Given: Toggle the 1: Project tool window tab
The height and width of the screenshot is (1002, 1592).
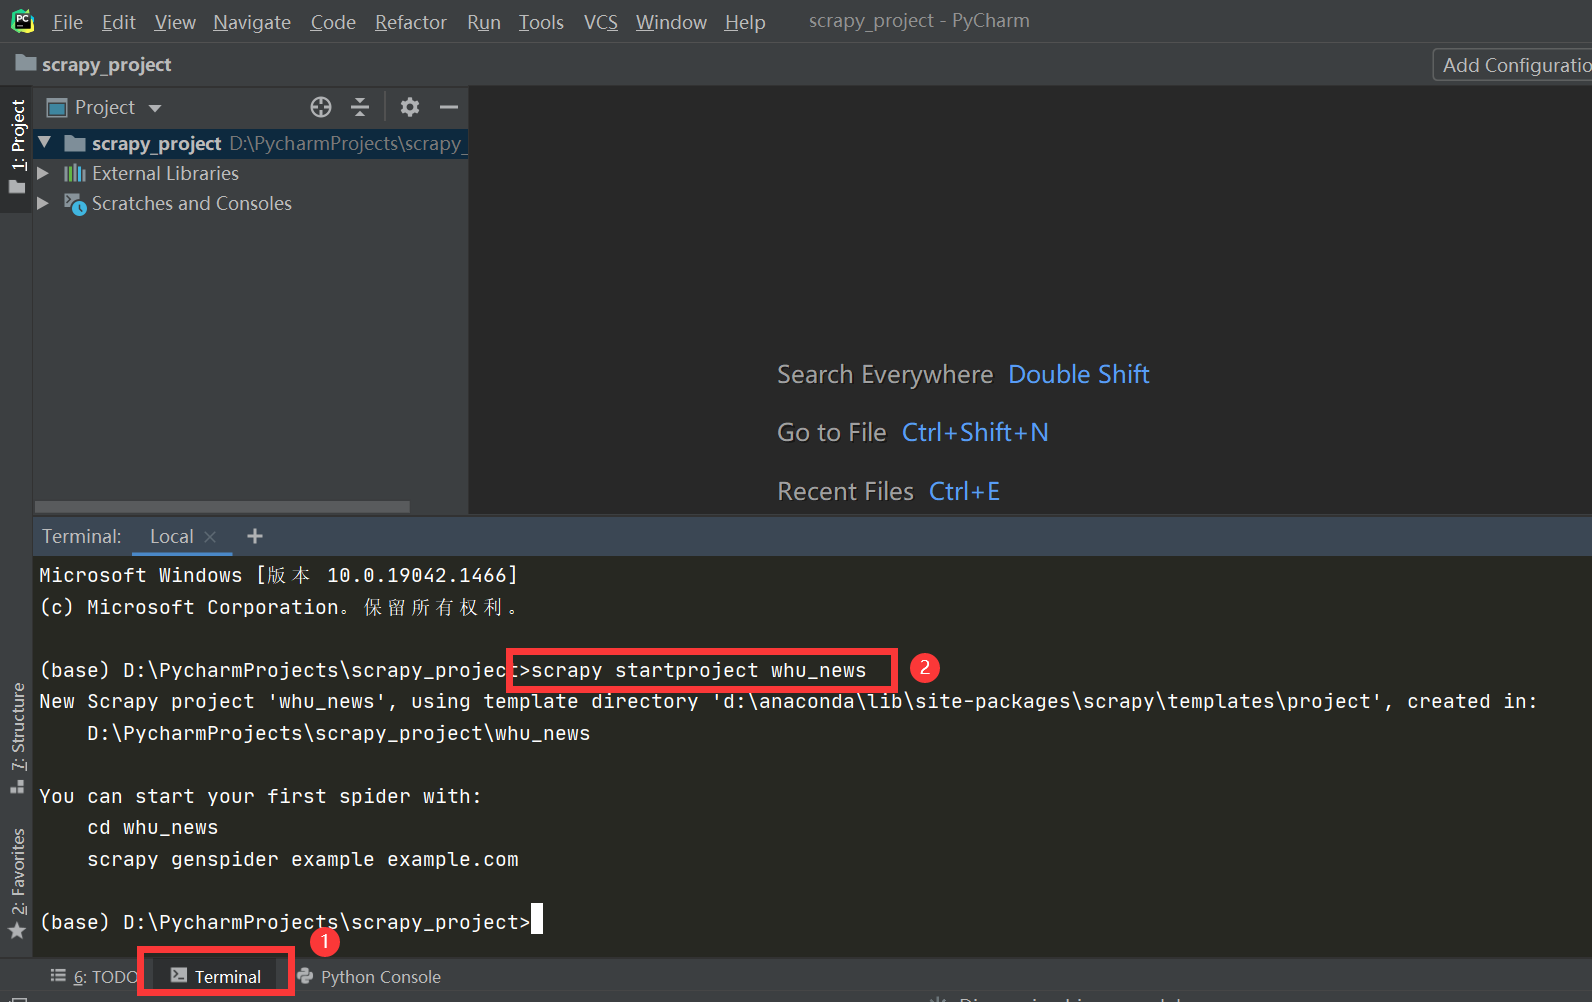Looking at the screenshot, I should [17, 148].
